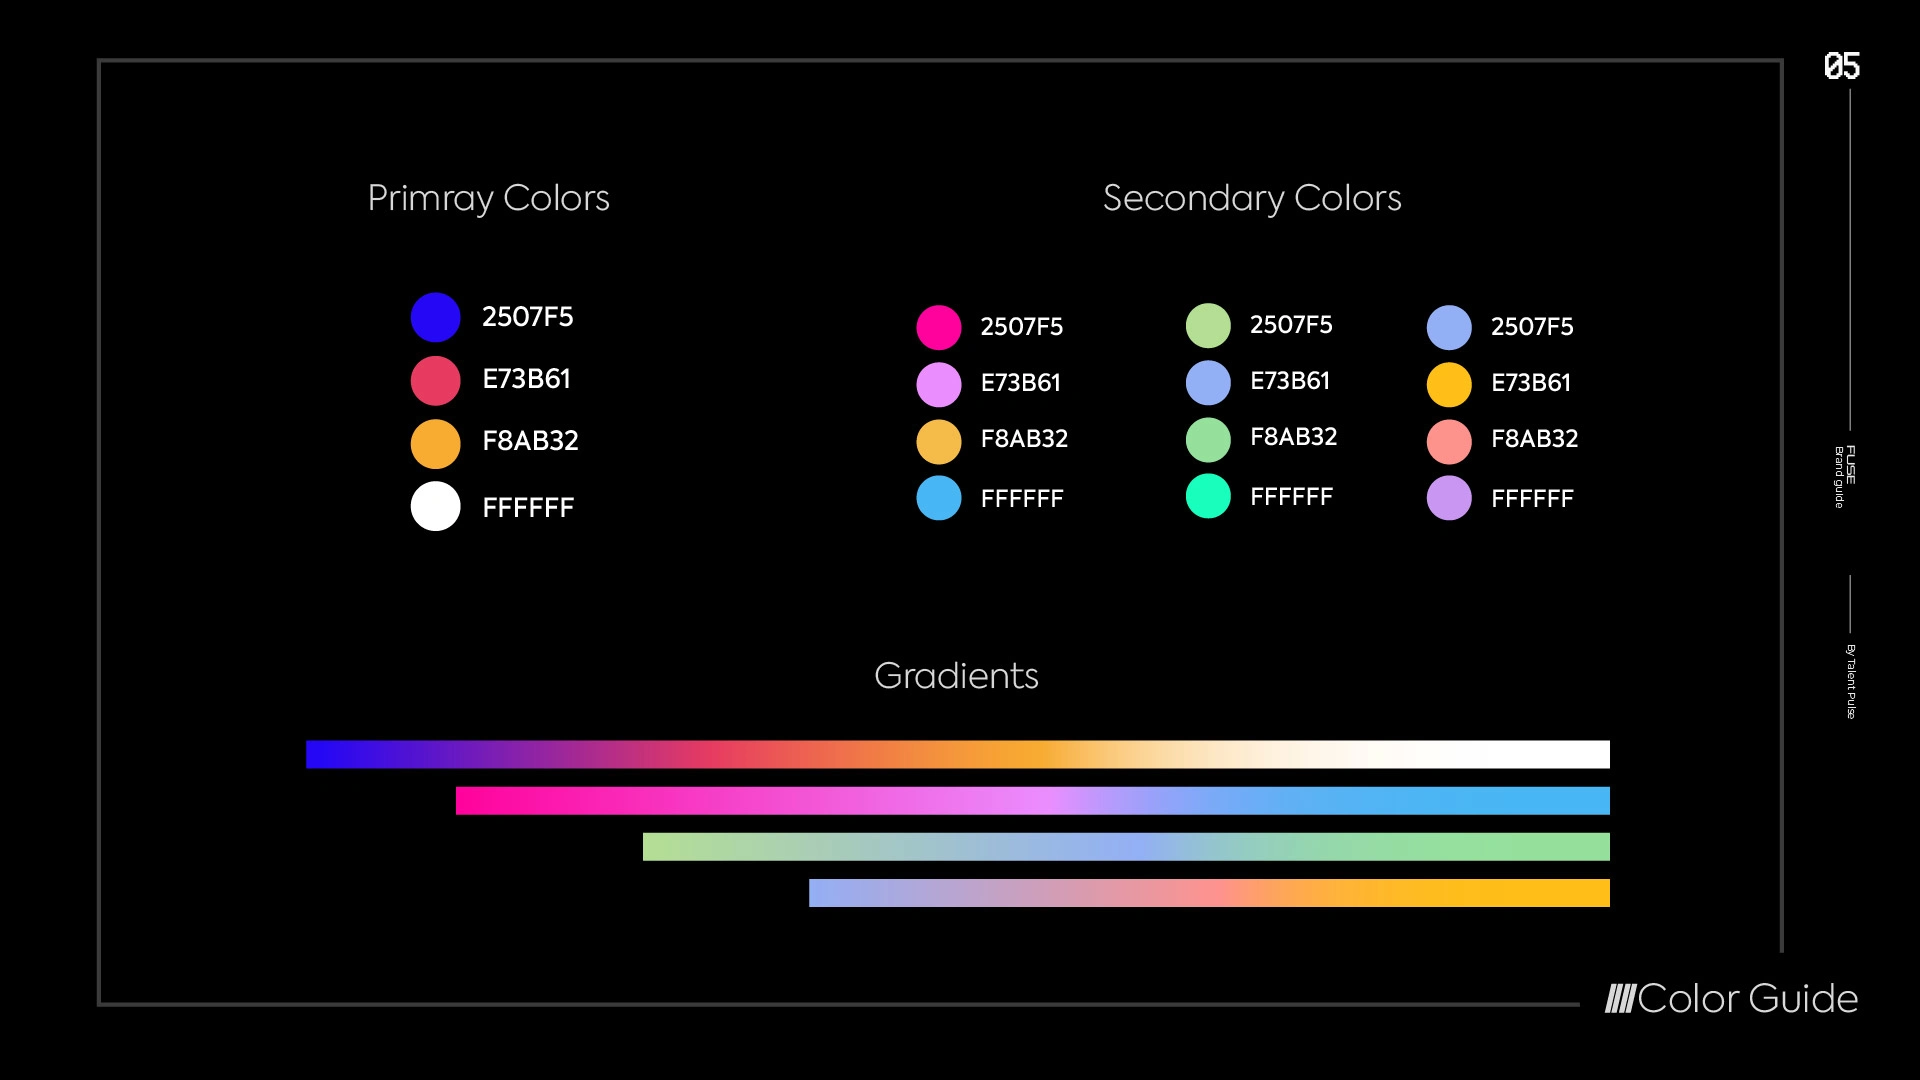Screen dimensions: 1920x1080
Task: Select the blue-to-white gradient bar
Action: 958,754
